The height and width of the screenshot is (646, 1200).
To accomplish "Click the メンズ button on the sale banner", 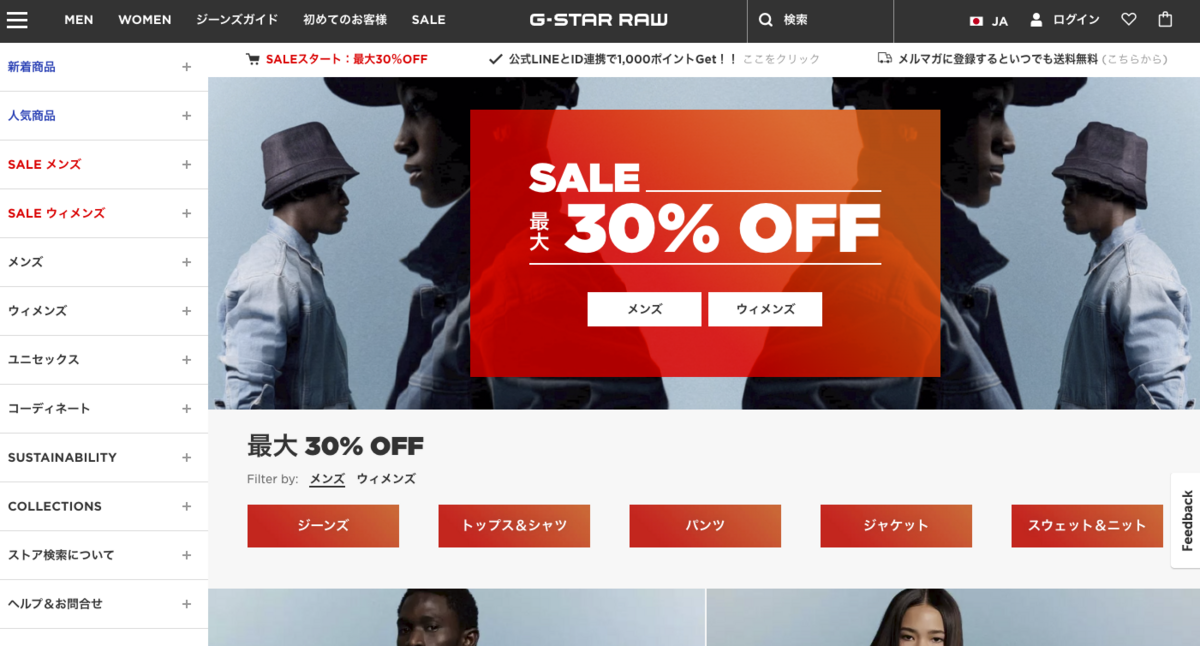I will pyautogui.click(x=644, y=309).
